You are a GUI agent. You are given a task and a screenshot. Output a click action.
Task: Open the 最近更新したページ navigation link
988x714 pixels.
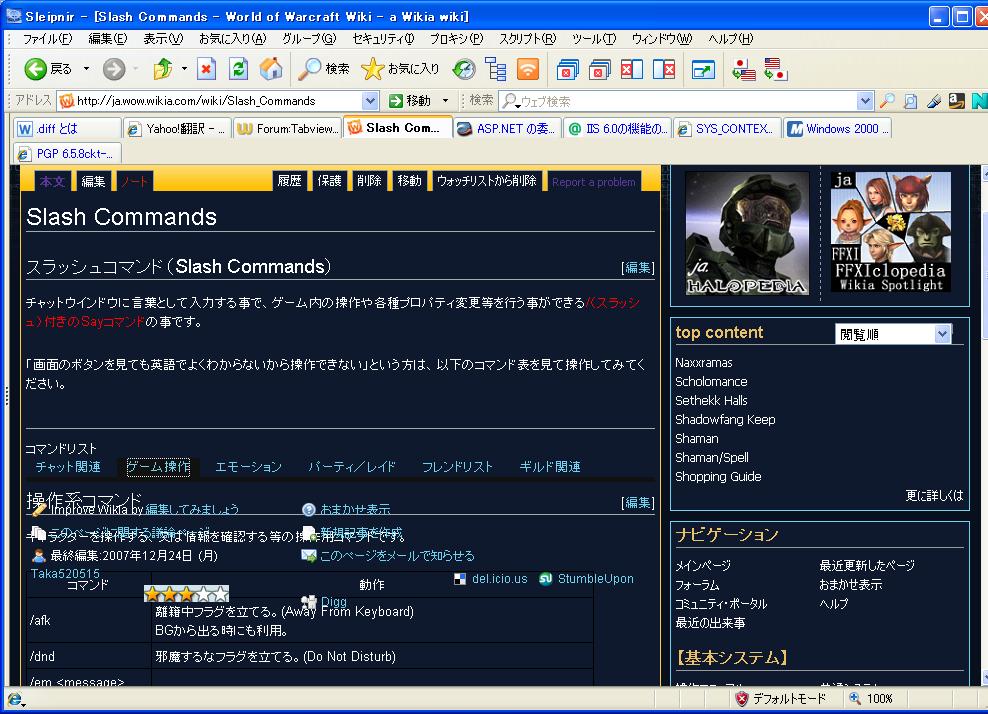pyautogui.click(x=867, y=566)
